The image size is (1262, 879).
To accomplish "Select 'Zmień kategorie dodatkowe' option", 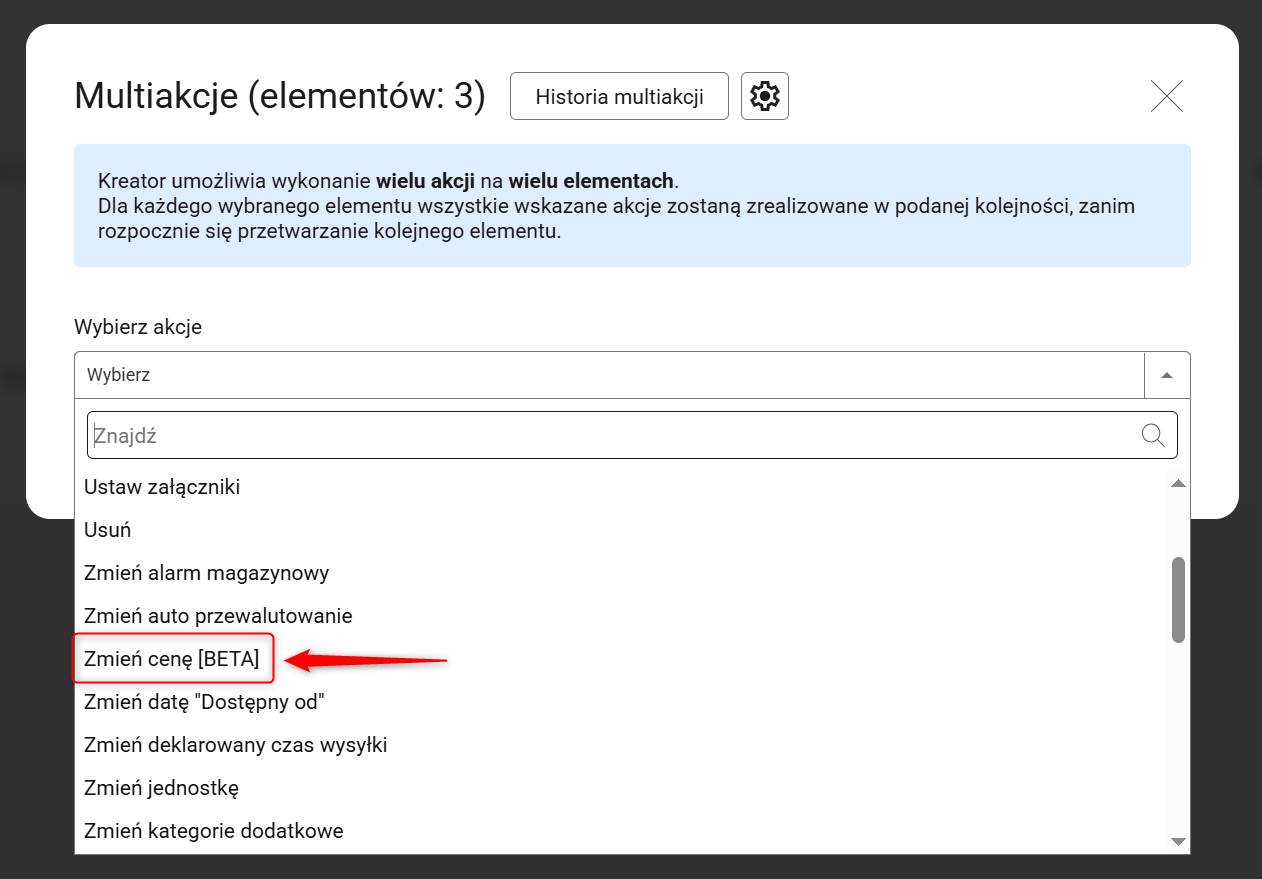I will (213, 831).
